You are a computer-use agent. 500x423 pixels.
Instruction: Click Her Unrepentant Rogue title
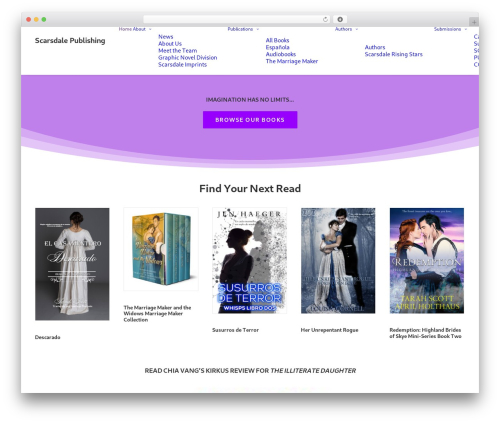pyautogui.click(x=329, y=330)
